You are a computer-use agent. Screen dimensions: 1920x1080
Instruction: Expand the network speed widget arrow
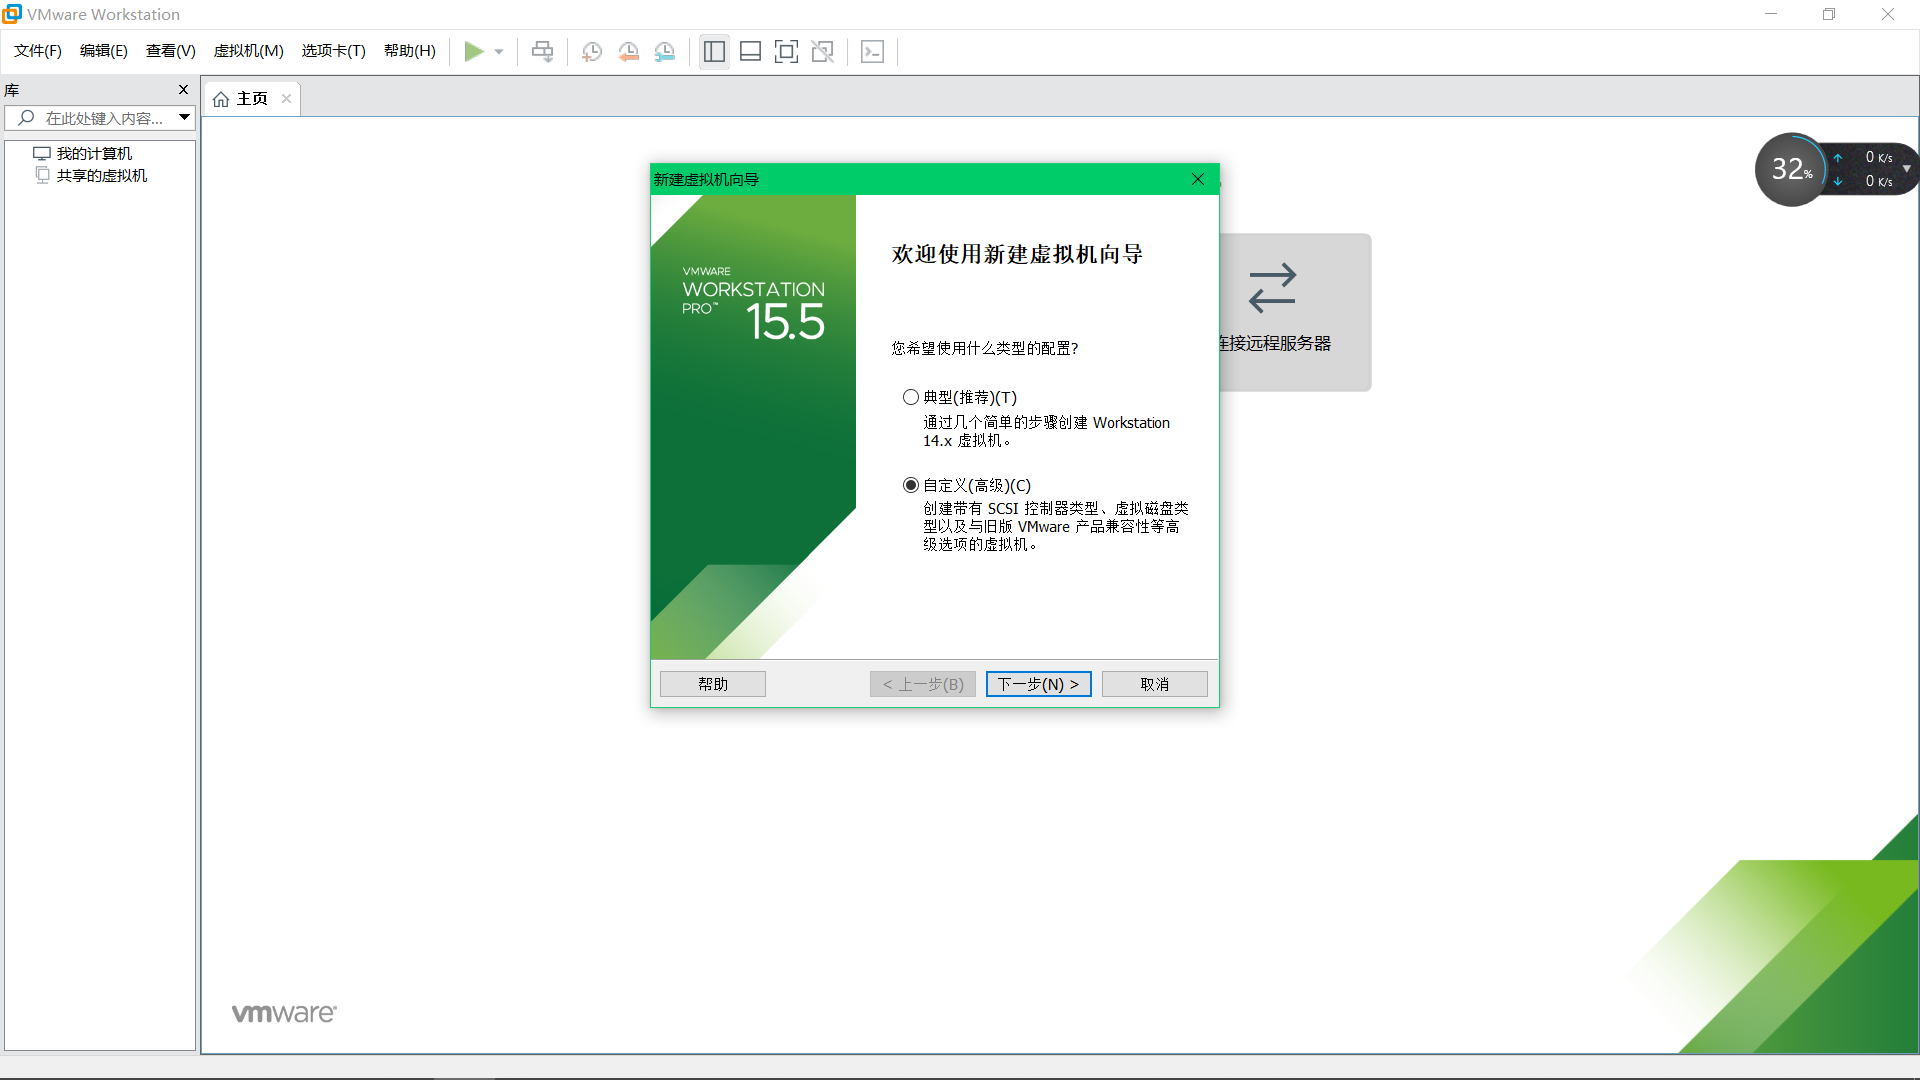coord(1907,169)
